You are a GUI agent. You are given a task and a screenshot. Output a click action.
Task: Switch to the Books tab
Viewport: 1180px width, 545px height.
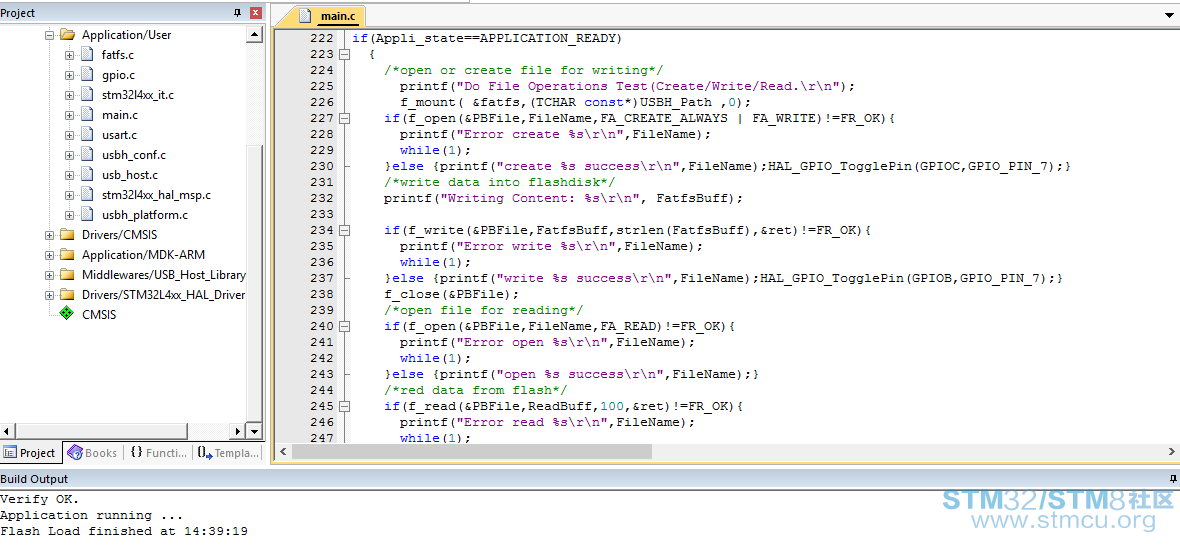click(x=93, y=452)
